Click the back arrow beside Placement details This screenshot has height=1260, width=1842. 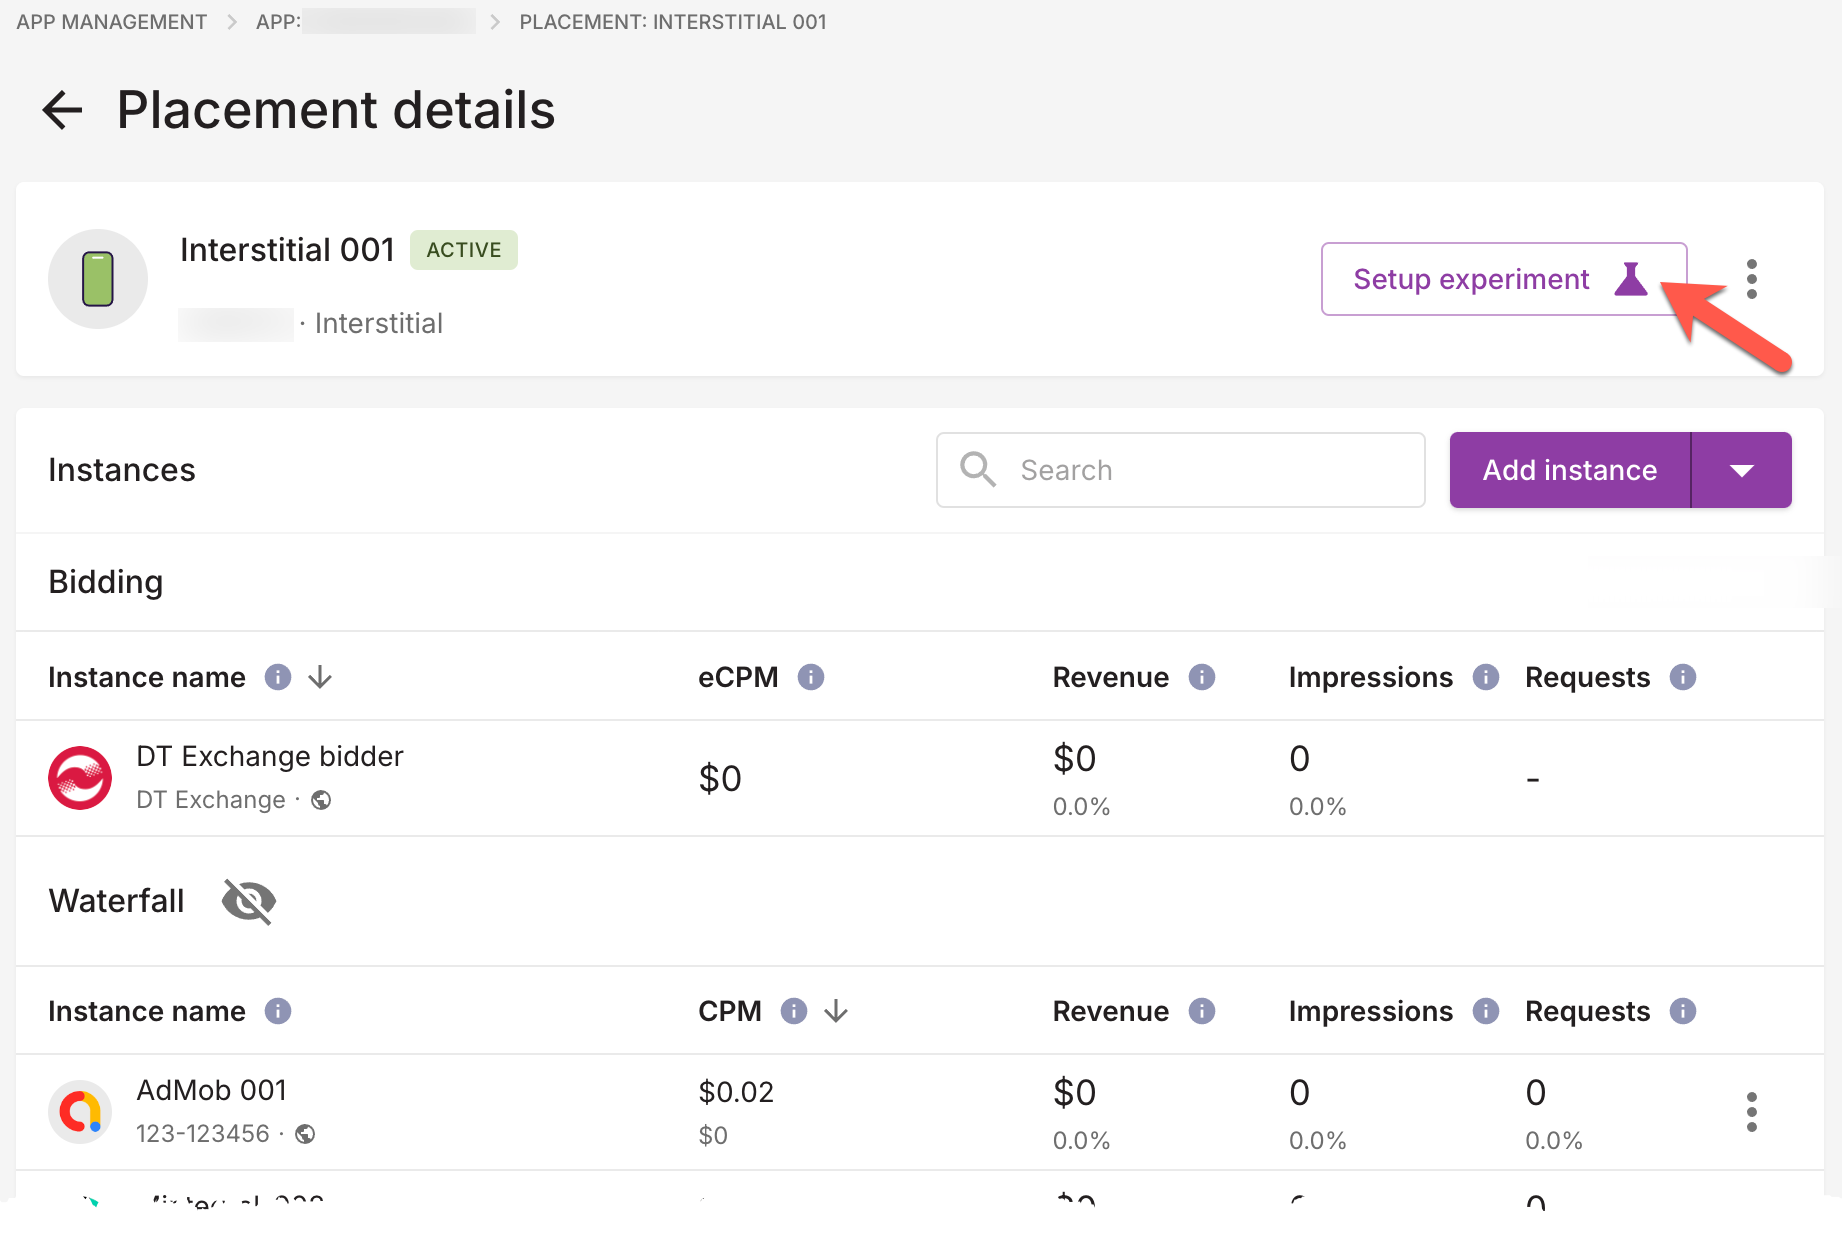point(62,110)
